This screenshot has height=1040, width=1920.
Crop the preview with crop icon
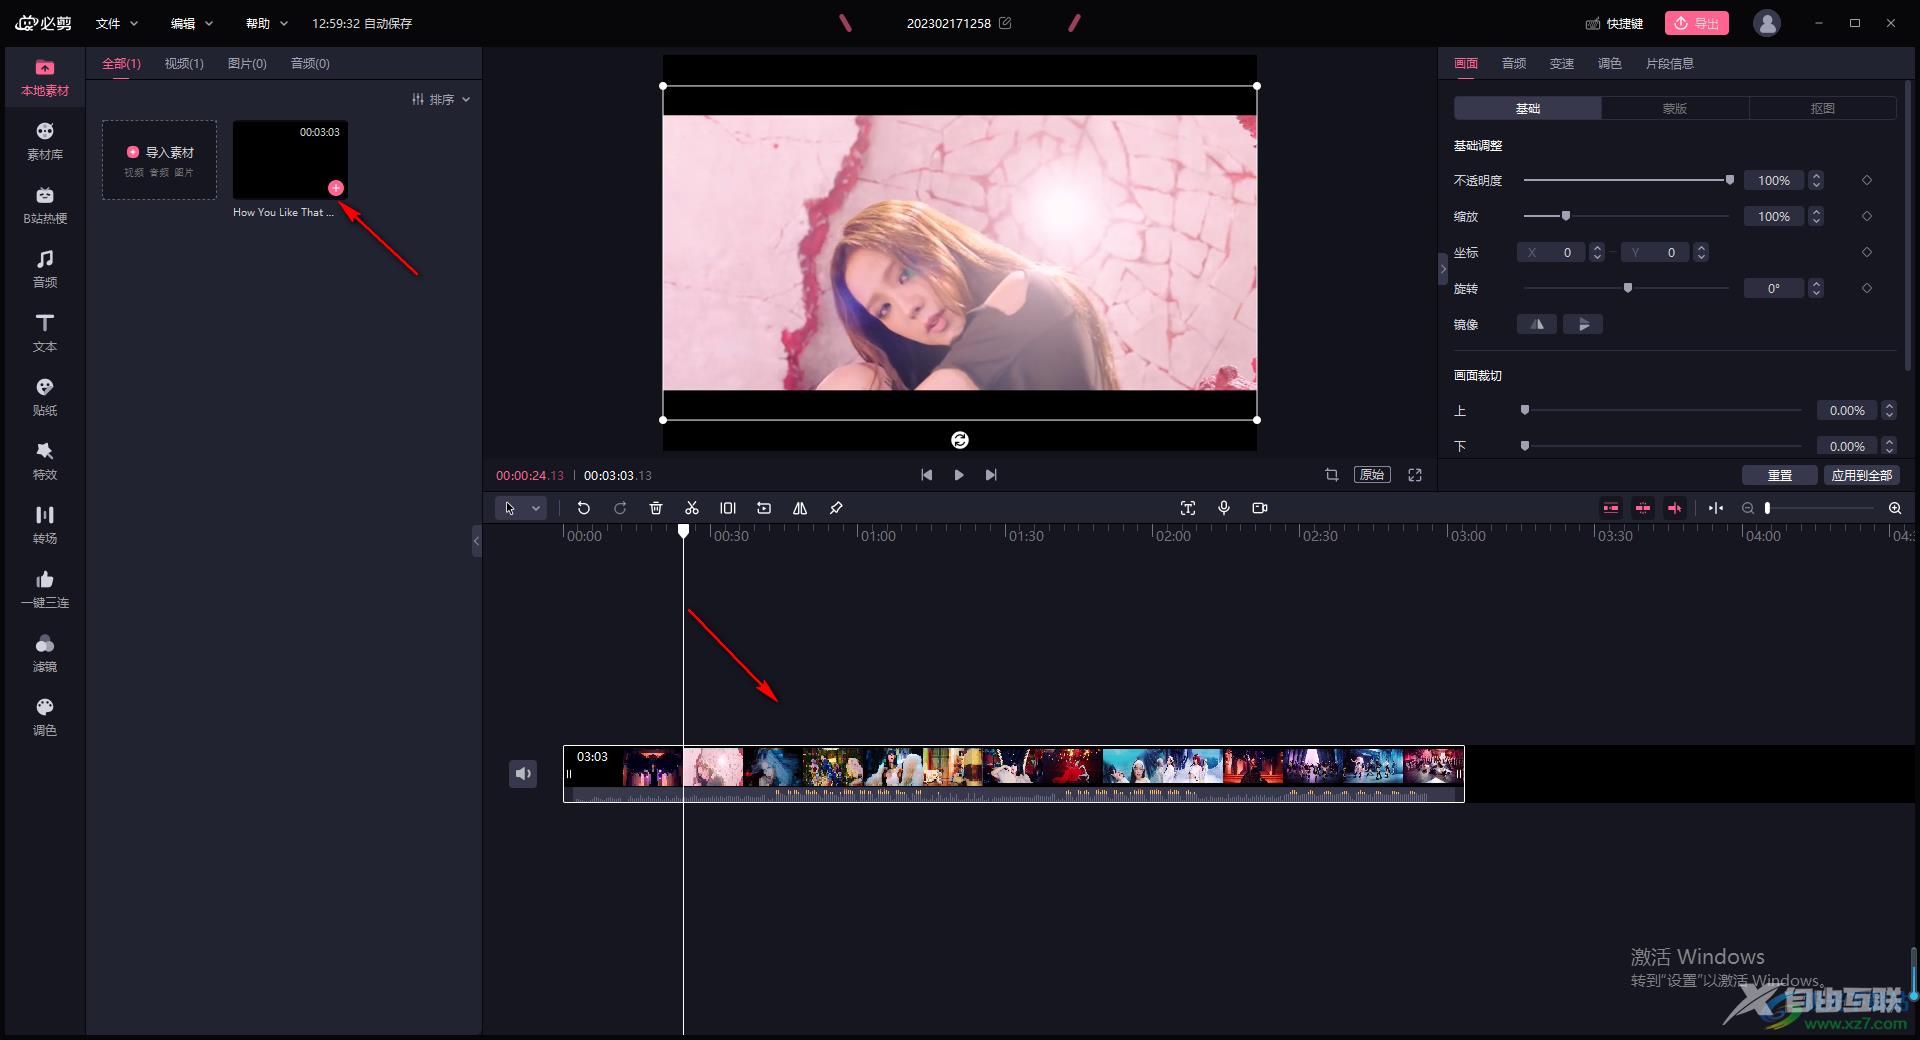pyautogui.click(x=1332, y=475)
